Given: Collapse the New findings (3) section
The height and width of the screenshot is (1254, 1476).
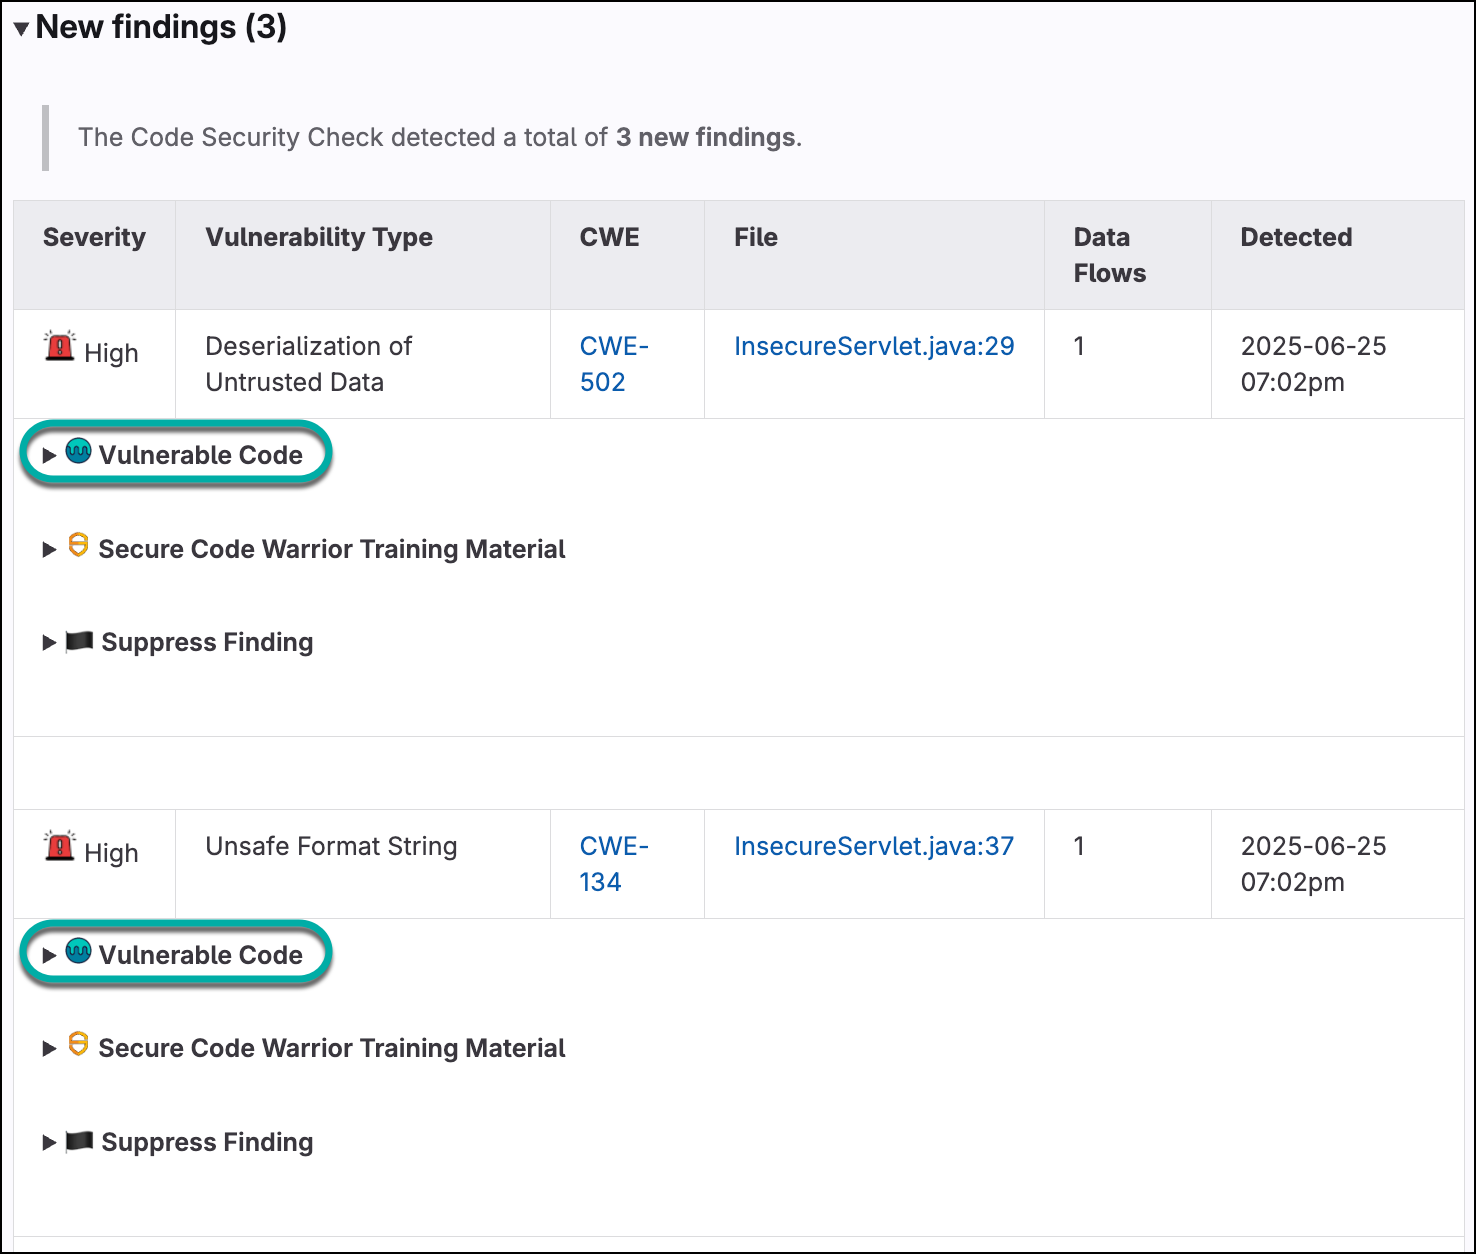Looking at the screenshot, I should pos(21,29).
